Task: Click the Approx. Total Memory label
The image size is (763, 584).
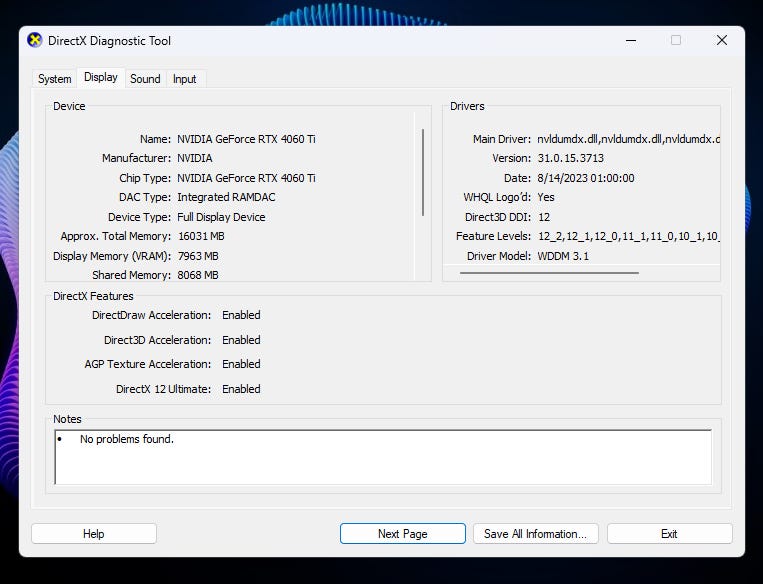Action: [x=116, y=237]
